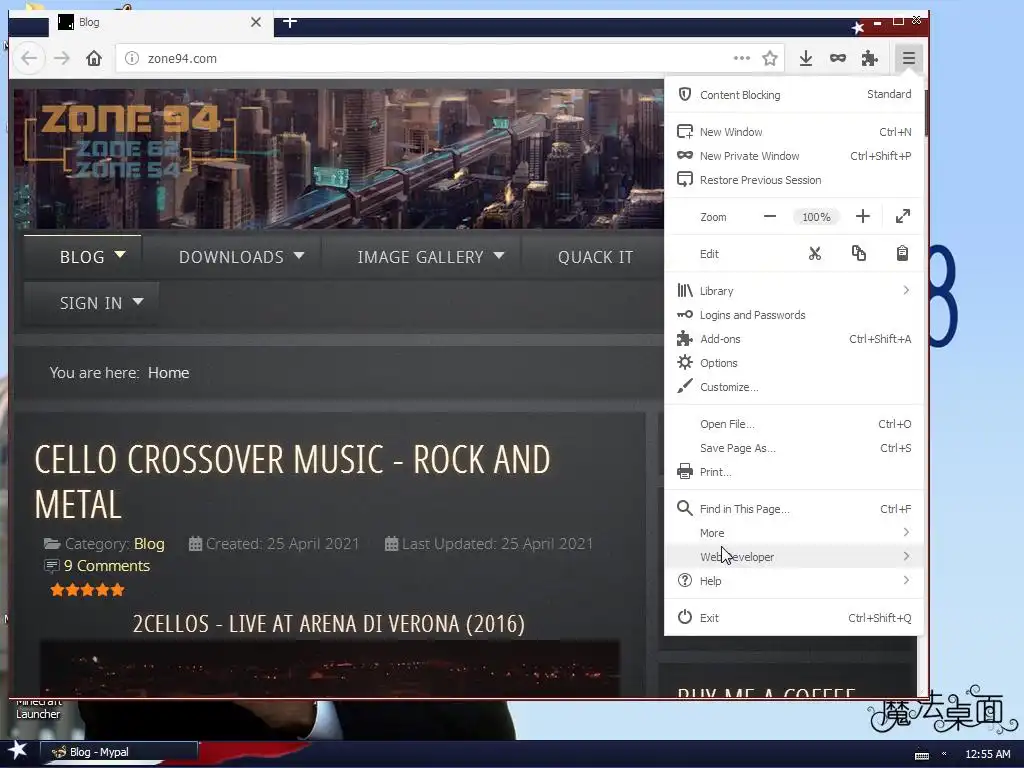Exit the browser via Exit entry
Viewport: 1024px width, 768px height.
(x=794, y=618)
